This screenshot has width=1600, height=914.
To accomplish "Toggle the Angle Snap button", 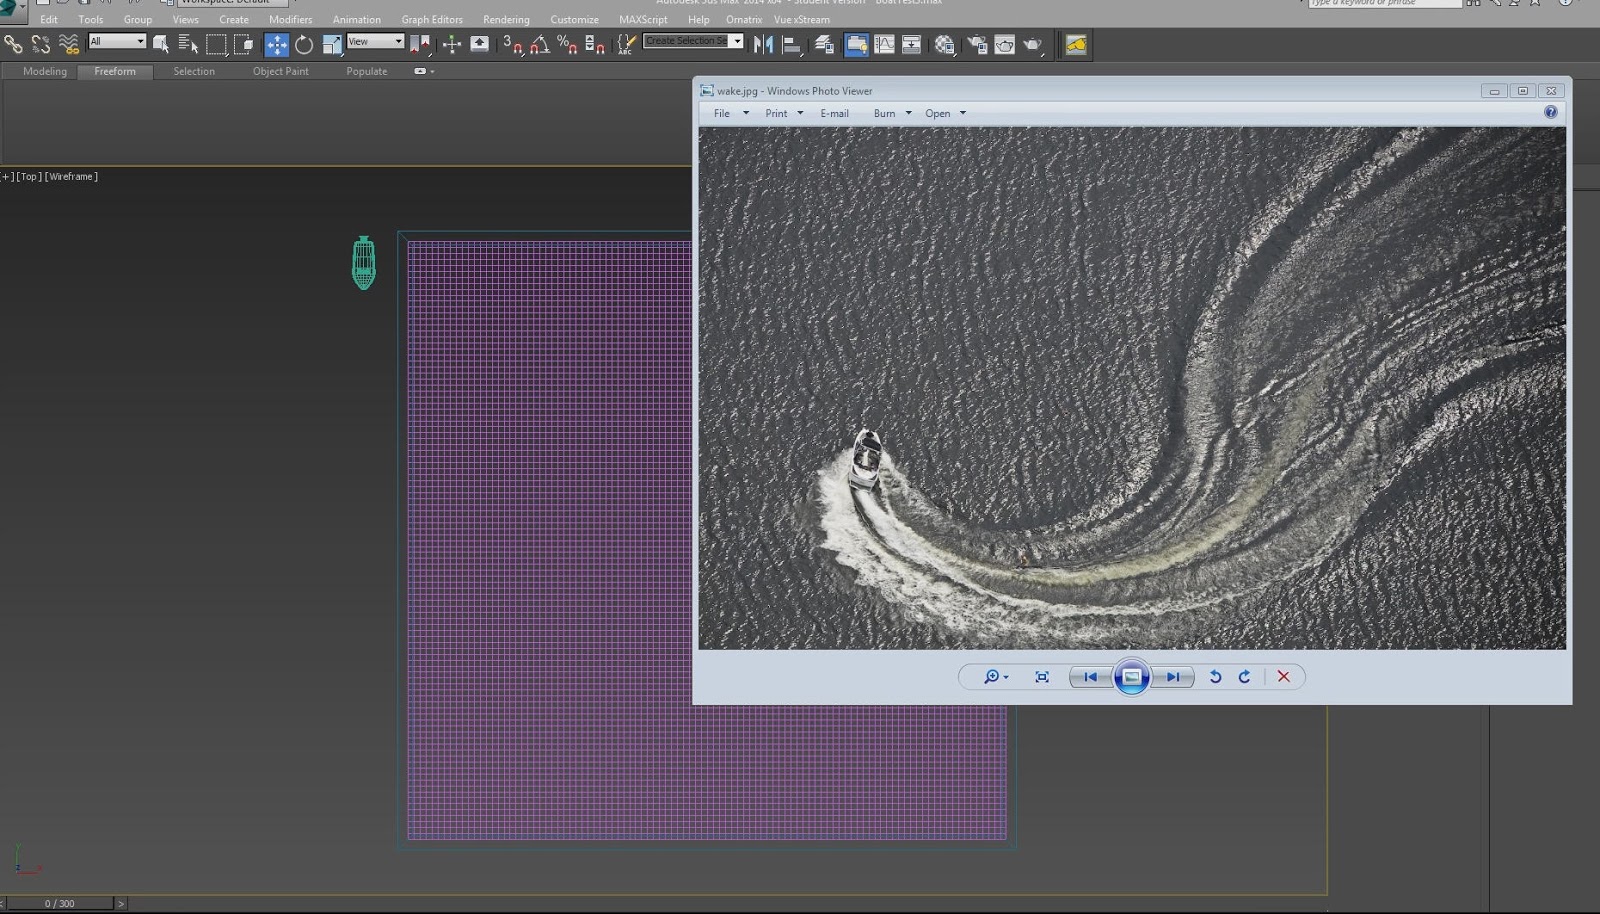I will (540, 44).
